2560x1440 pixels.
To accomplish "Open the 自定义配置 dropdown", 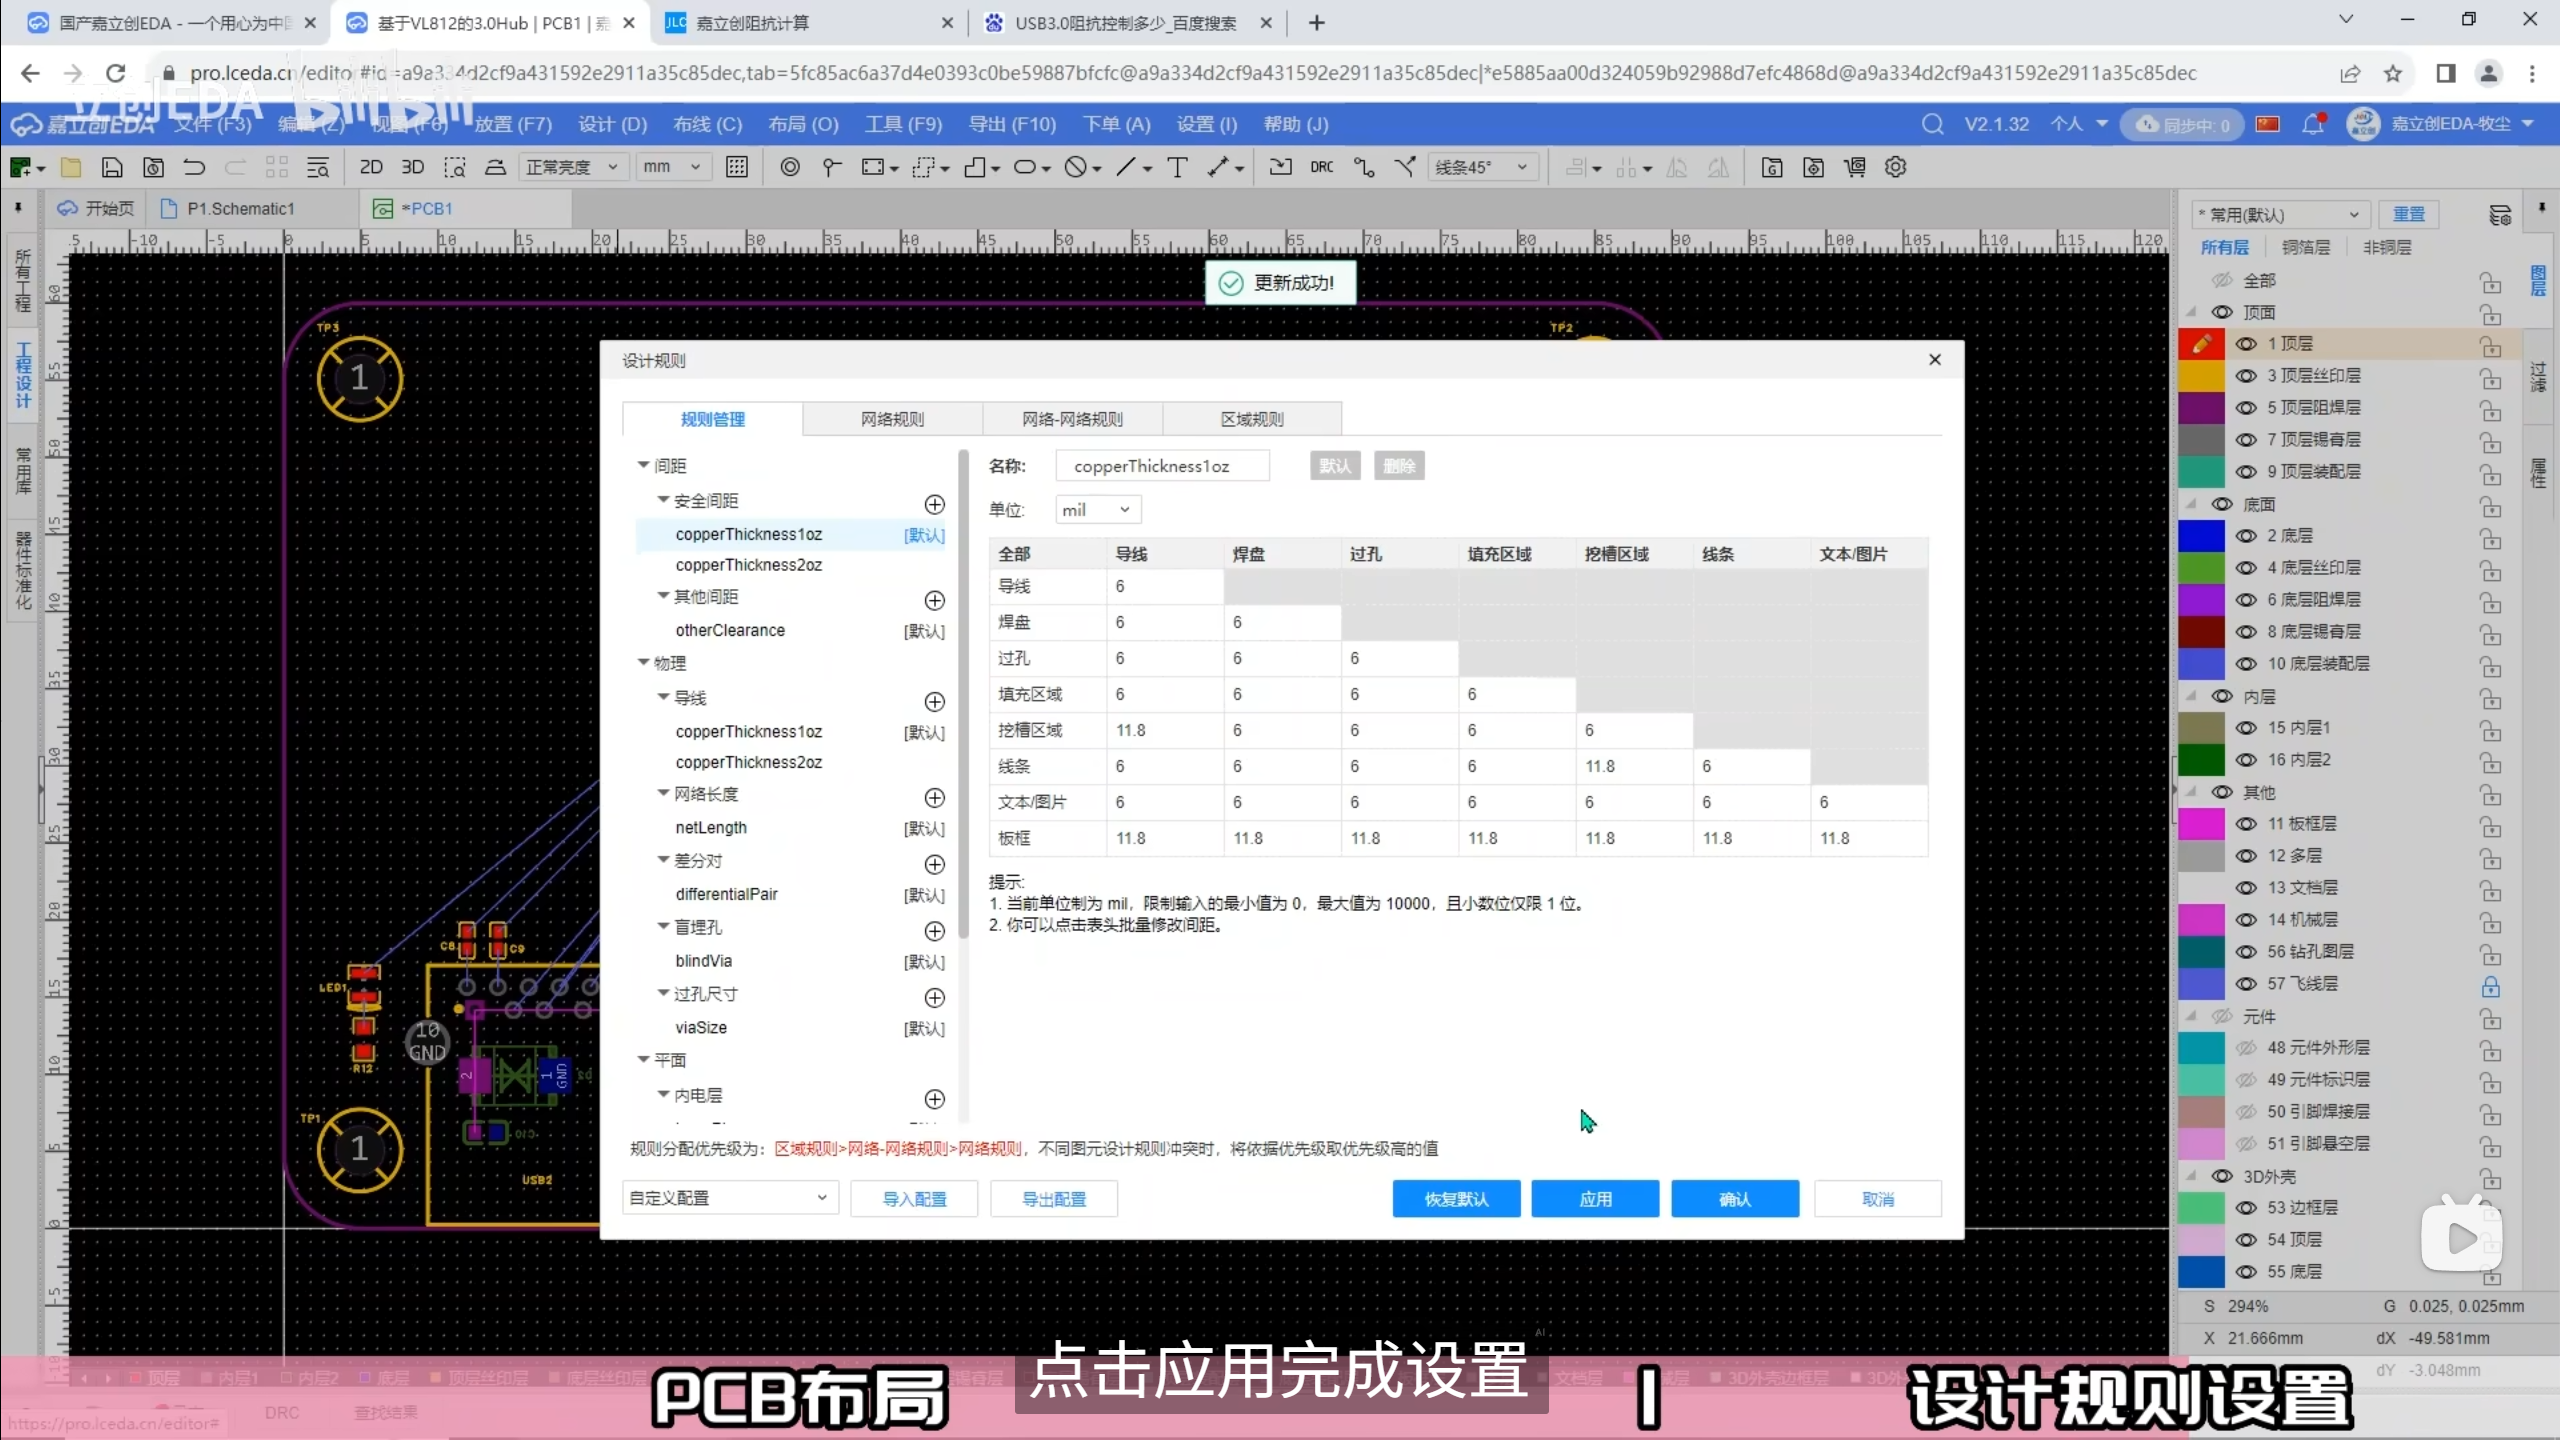I will pyautogui.click(x=728, y=1198).
